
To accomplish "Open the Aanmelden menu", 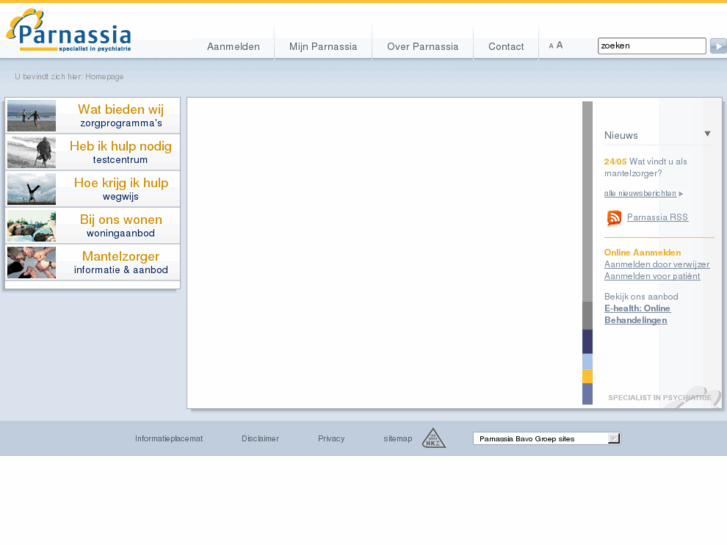I will click(233, 46).
